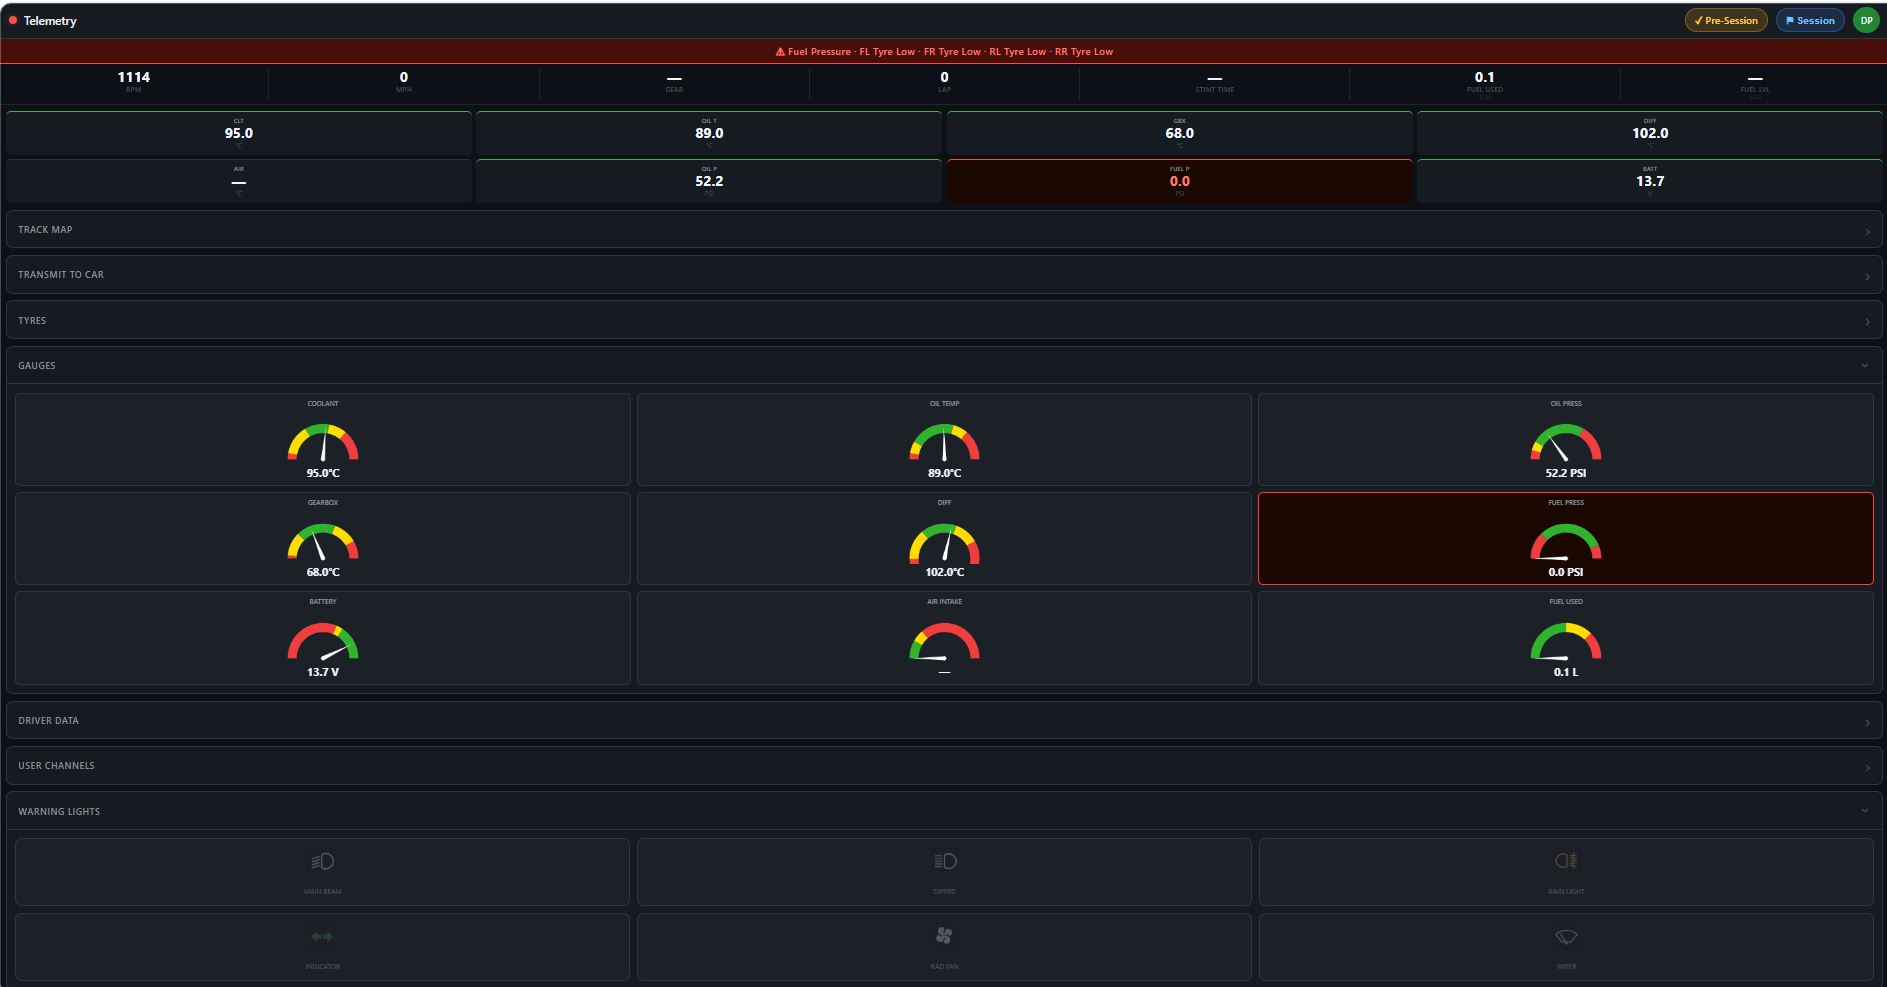Click the Air Intake gauge dial
This screenshot has height=987, width=1887.
click(x=944, y=641)
